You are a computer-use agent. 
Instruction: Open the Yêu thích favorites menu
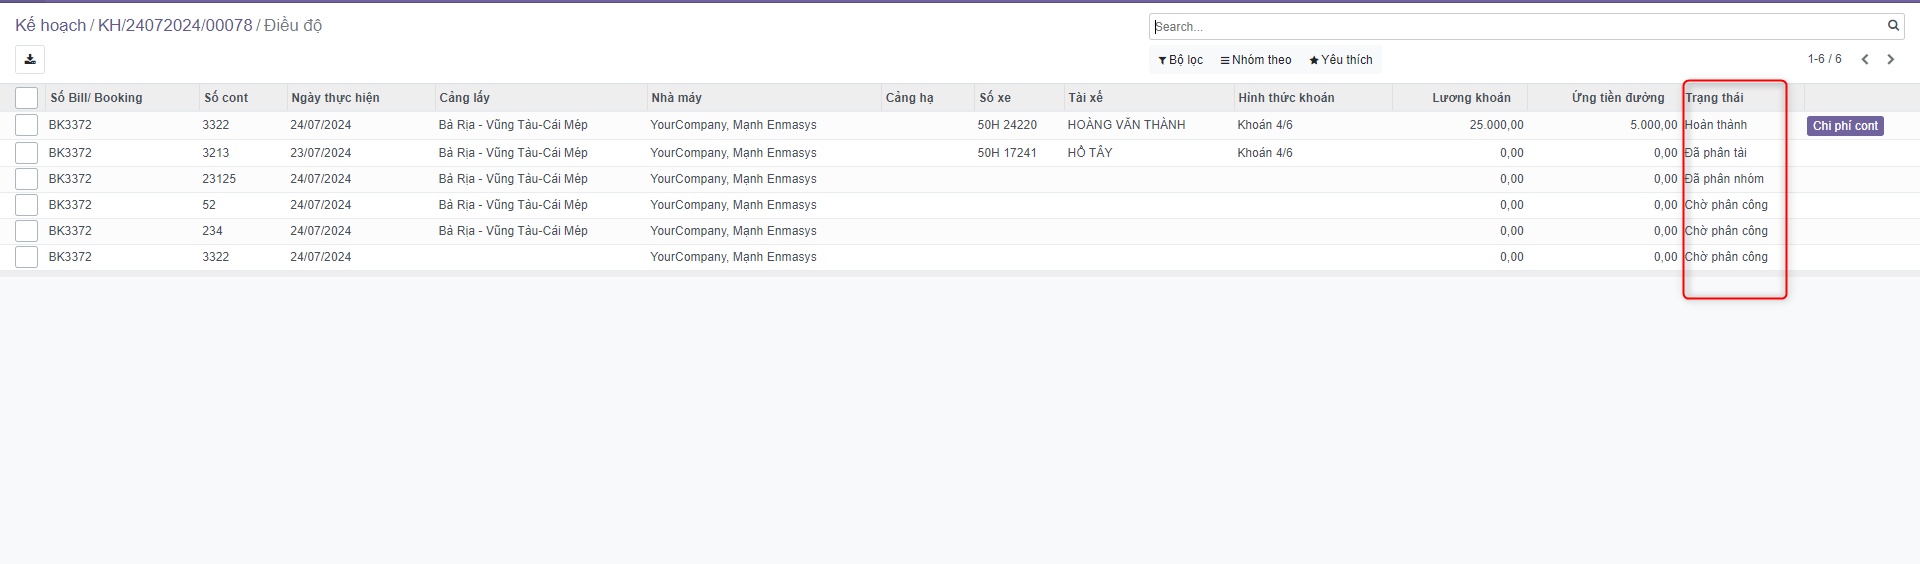pyautogui.click(x=1341, y=60)
